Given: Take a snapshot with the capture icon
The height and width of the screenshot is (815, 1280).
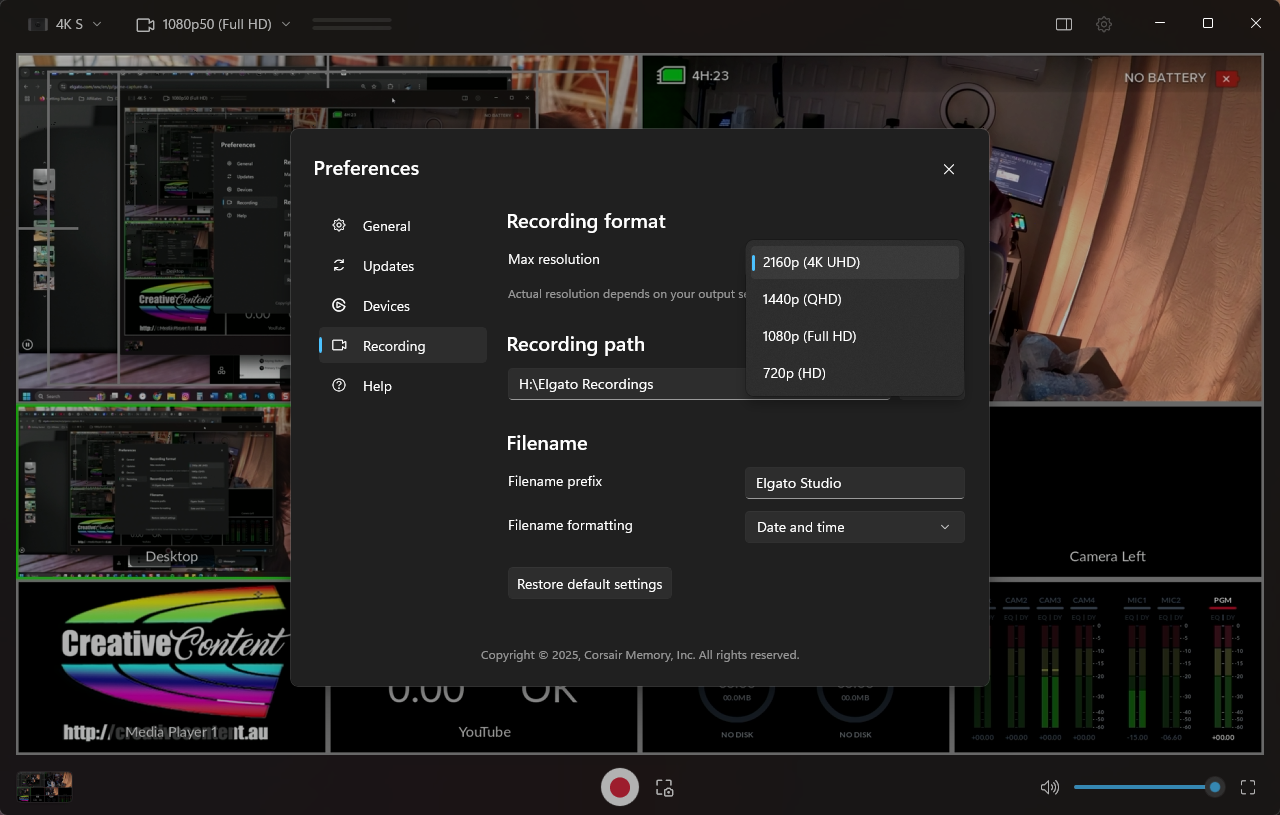Looking at the screenshot, I should tap(665, 788).
